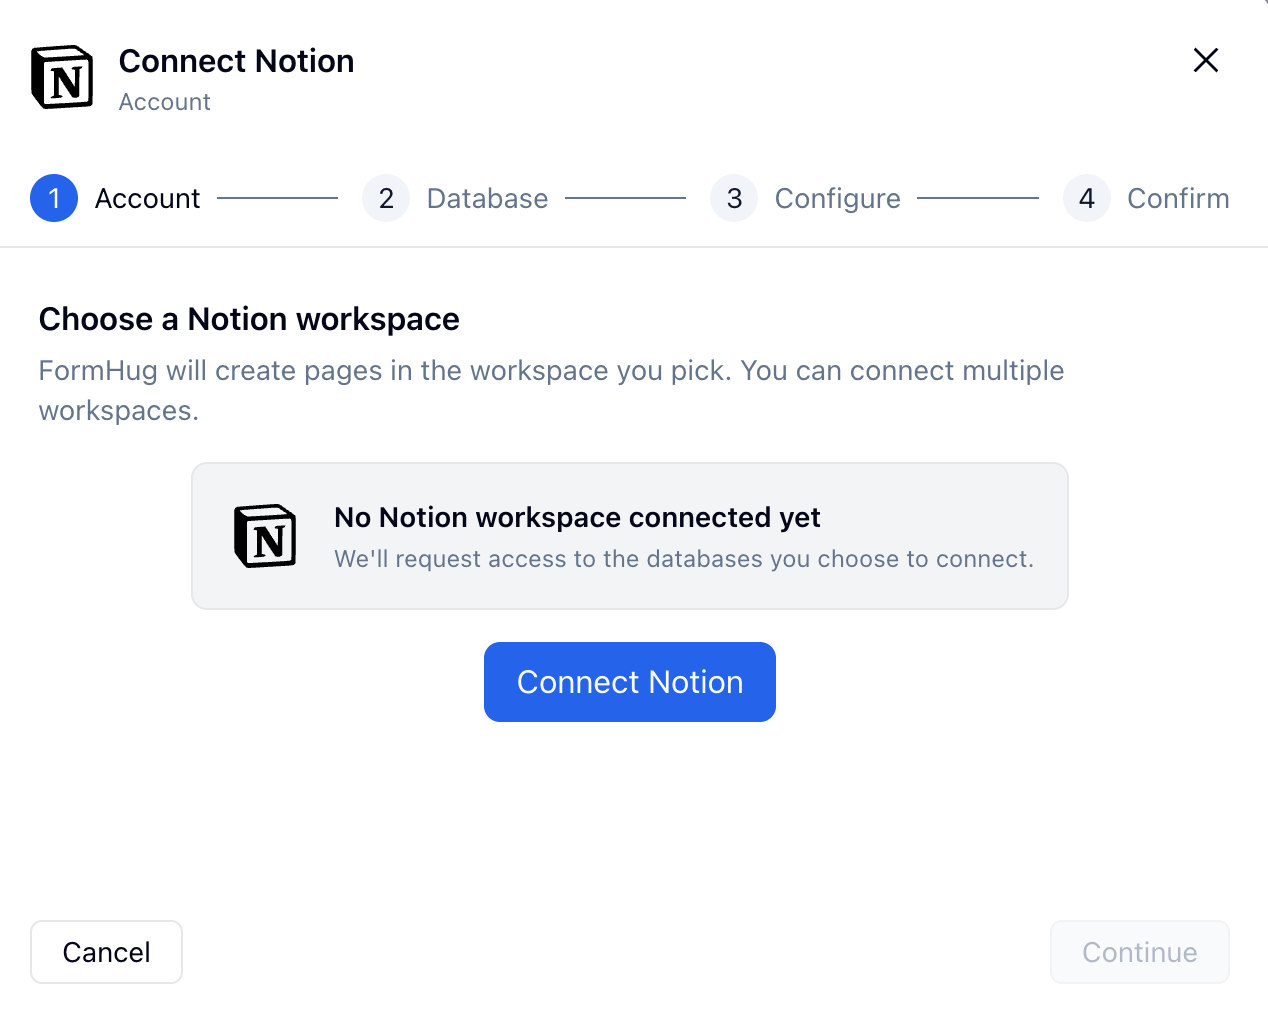This screenshot has width=1268, height=1016.
Task: Cancel the Notion connection dialog
Action: tap(106, 952)
